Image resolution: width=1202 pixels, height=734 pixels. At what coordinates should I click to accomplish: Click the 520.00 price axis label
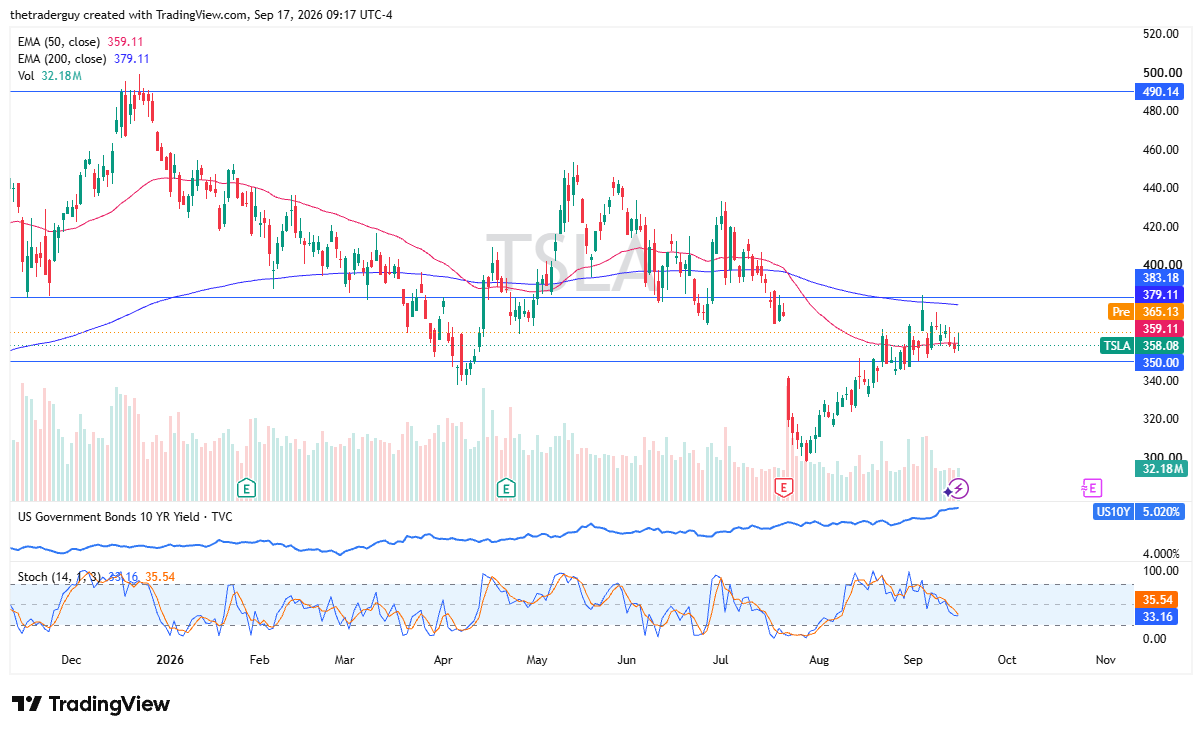1161,34
